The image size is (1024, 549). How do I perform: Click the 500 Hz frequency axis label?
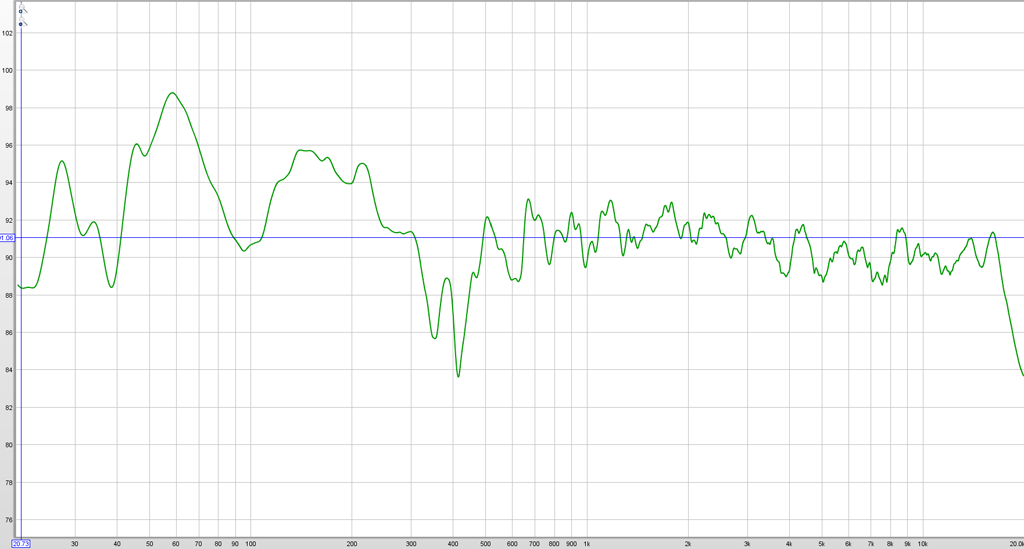485,543
